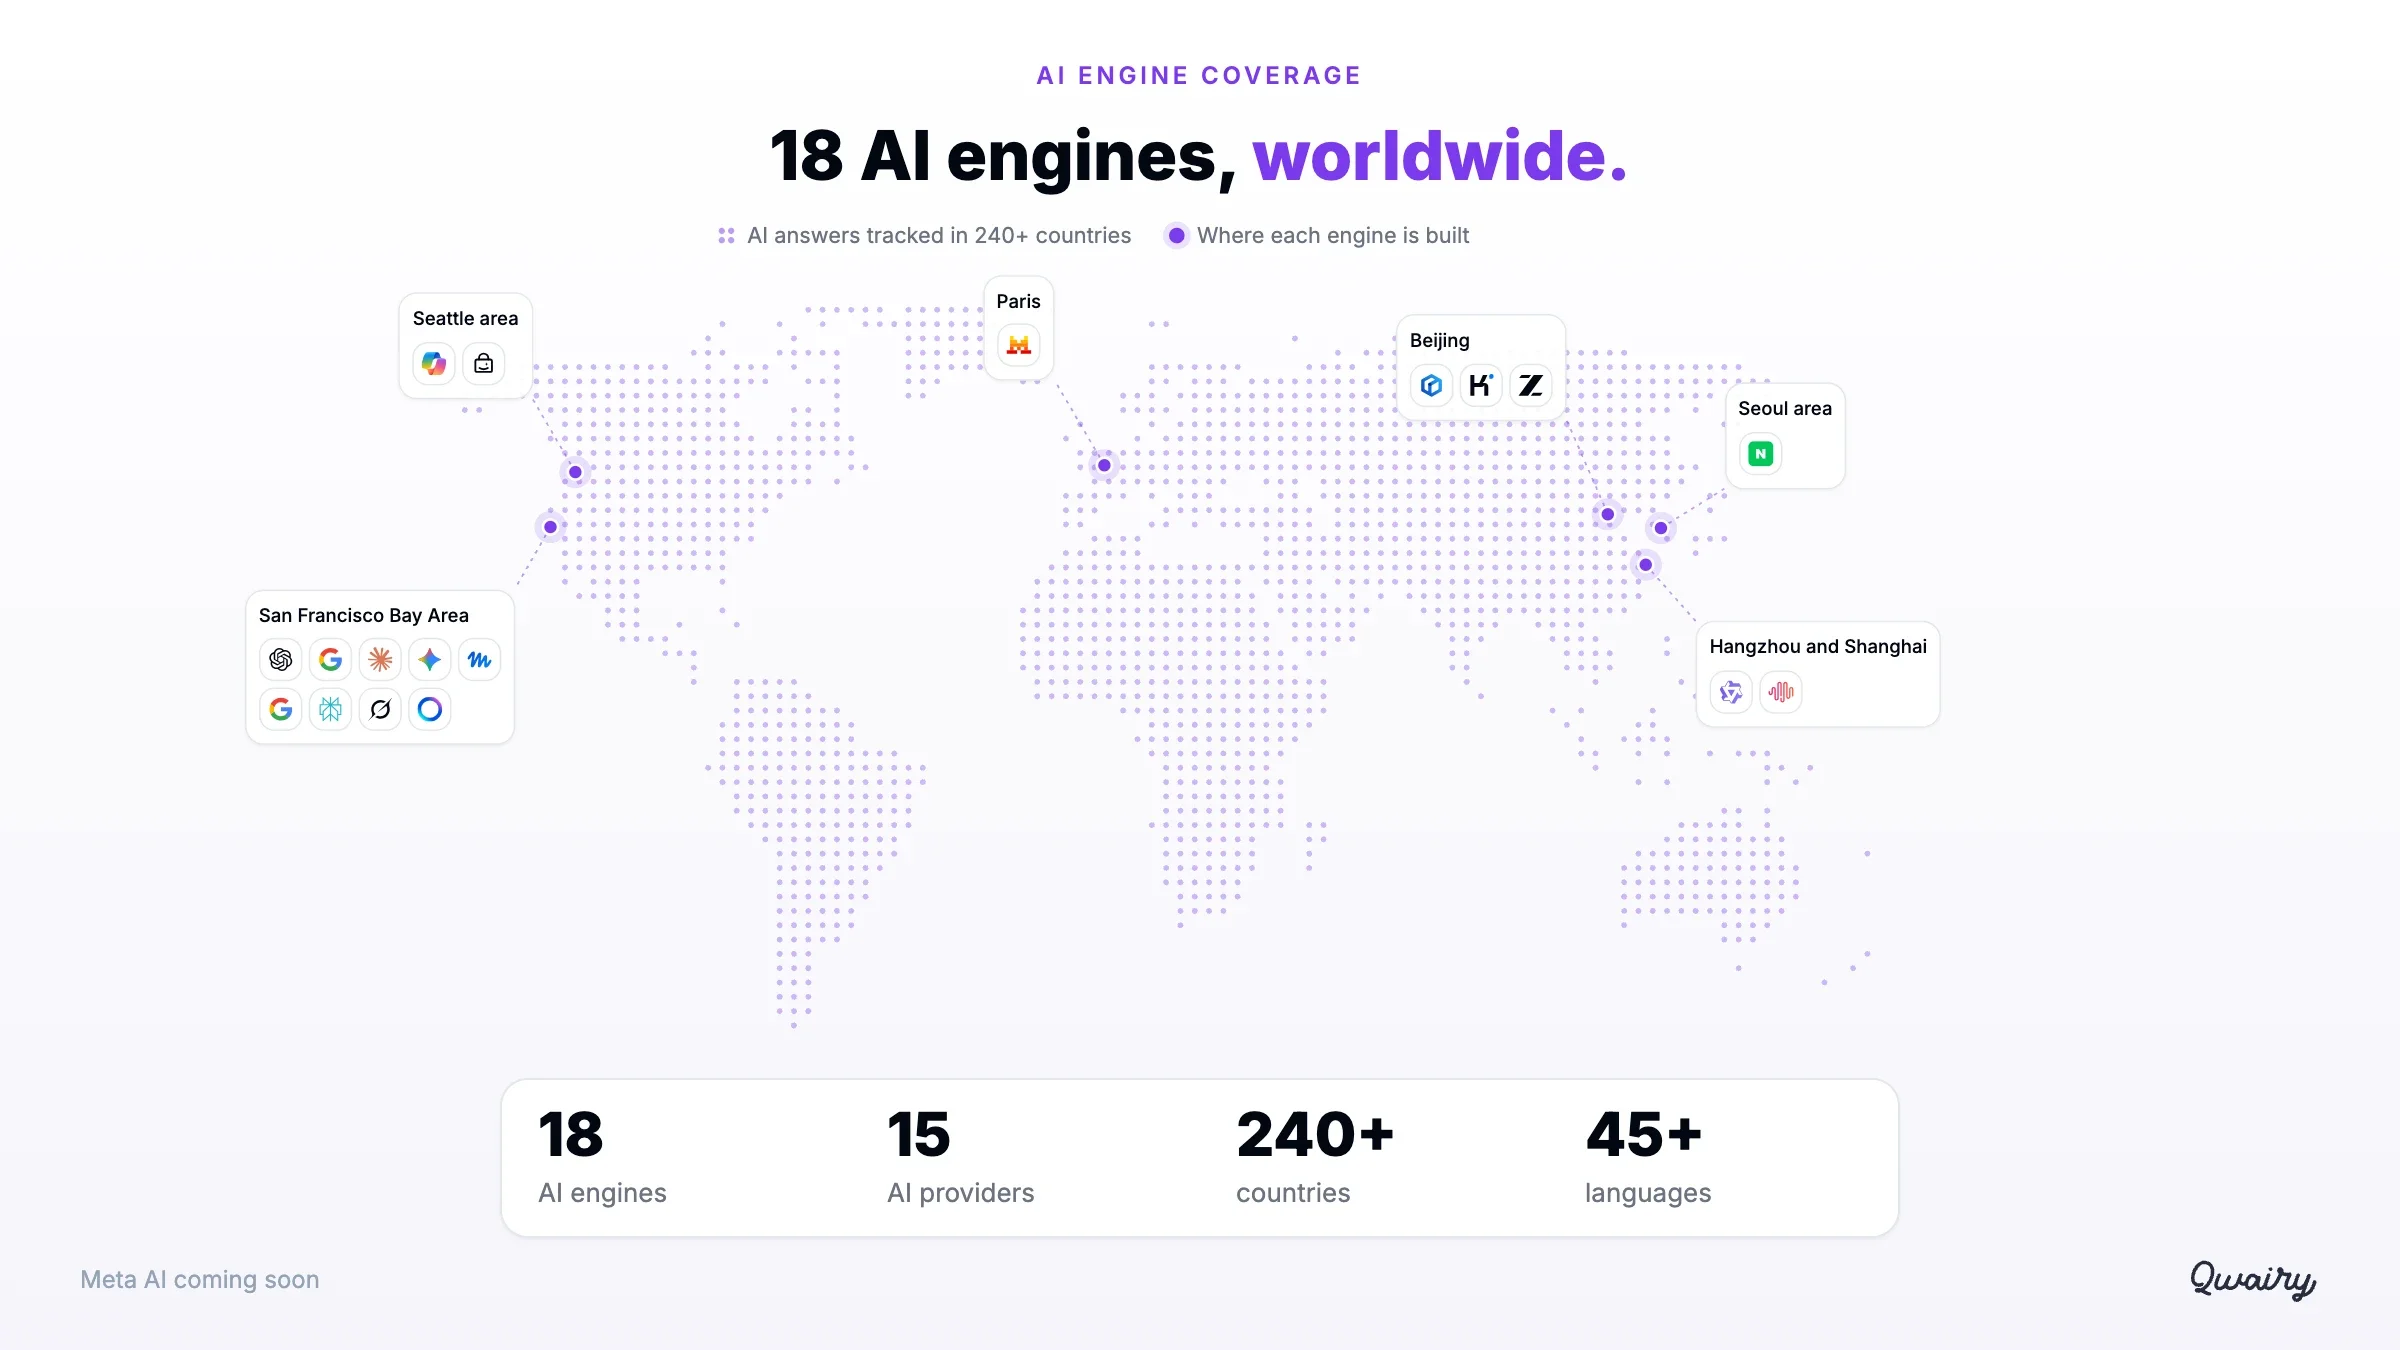The image size is (2400, 1350).
Task: Click the 'Hangzhou and Shanghai' label
Action: (x=1818, y=647)
